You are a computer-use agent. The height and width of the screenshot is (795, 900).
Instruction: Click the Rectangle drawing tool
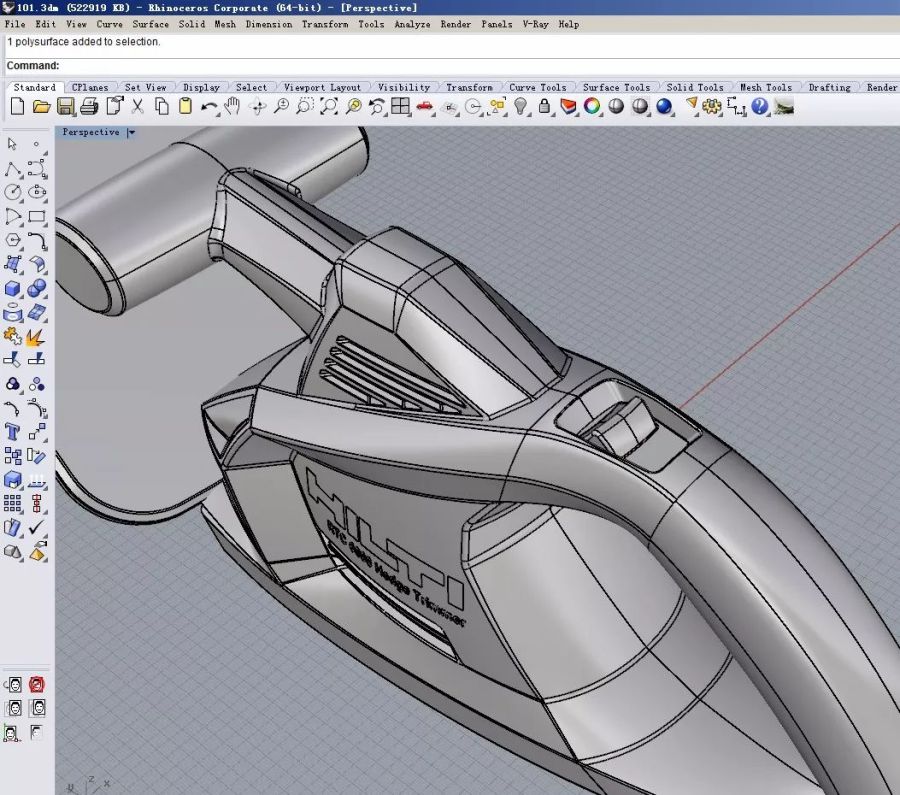(x=37, y=216)
